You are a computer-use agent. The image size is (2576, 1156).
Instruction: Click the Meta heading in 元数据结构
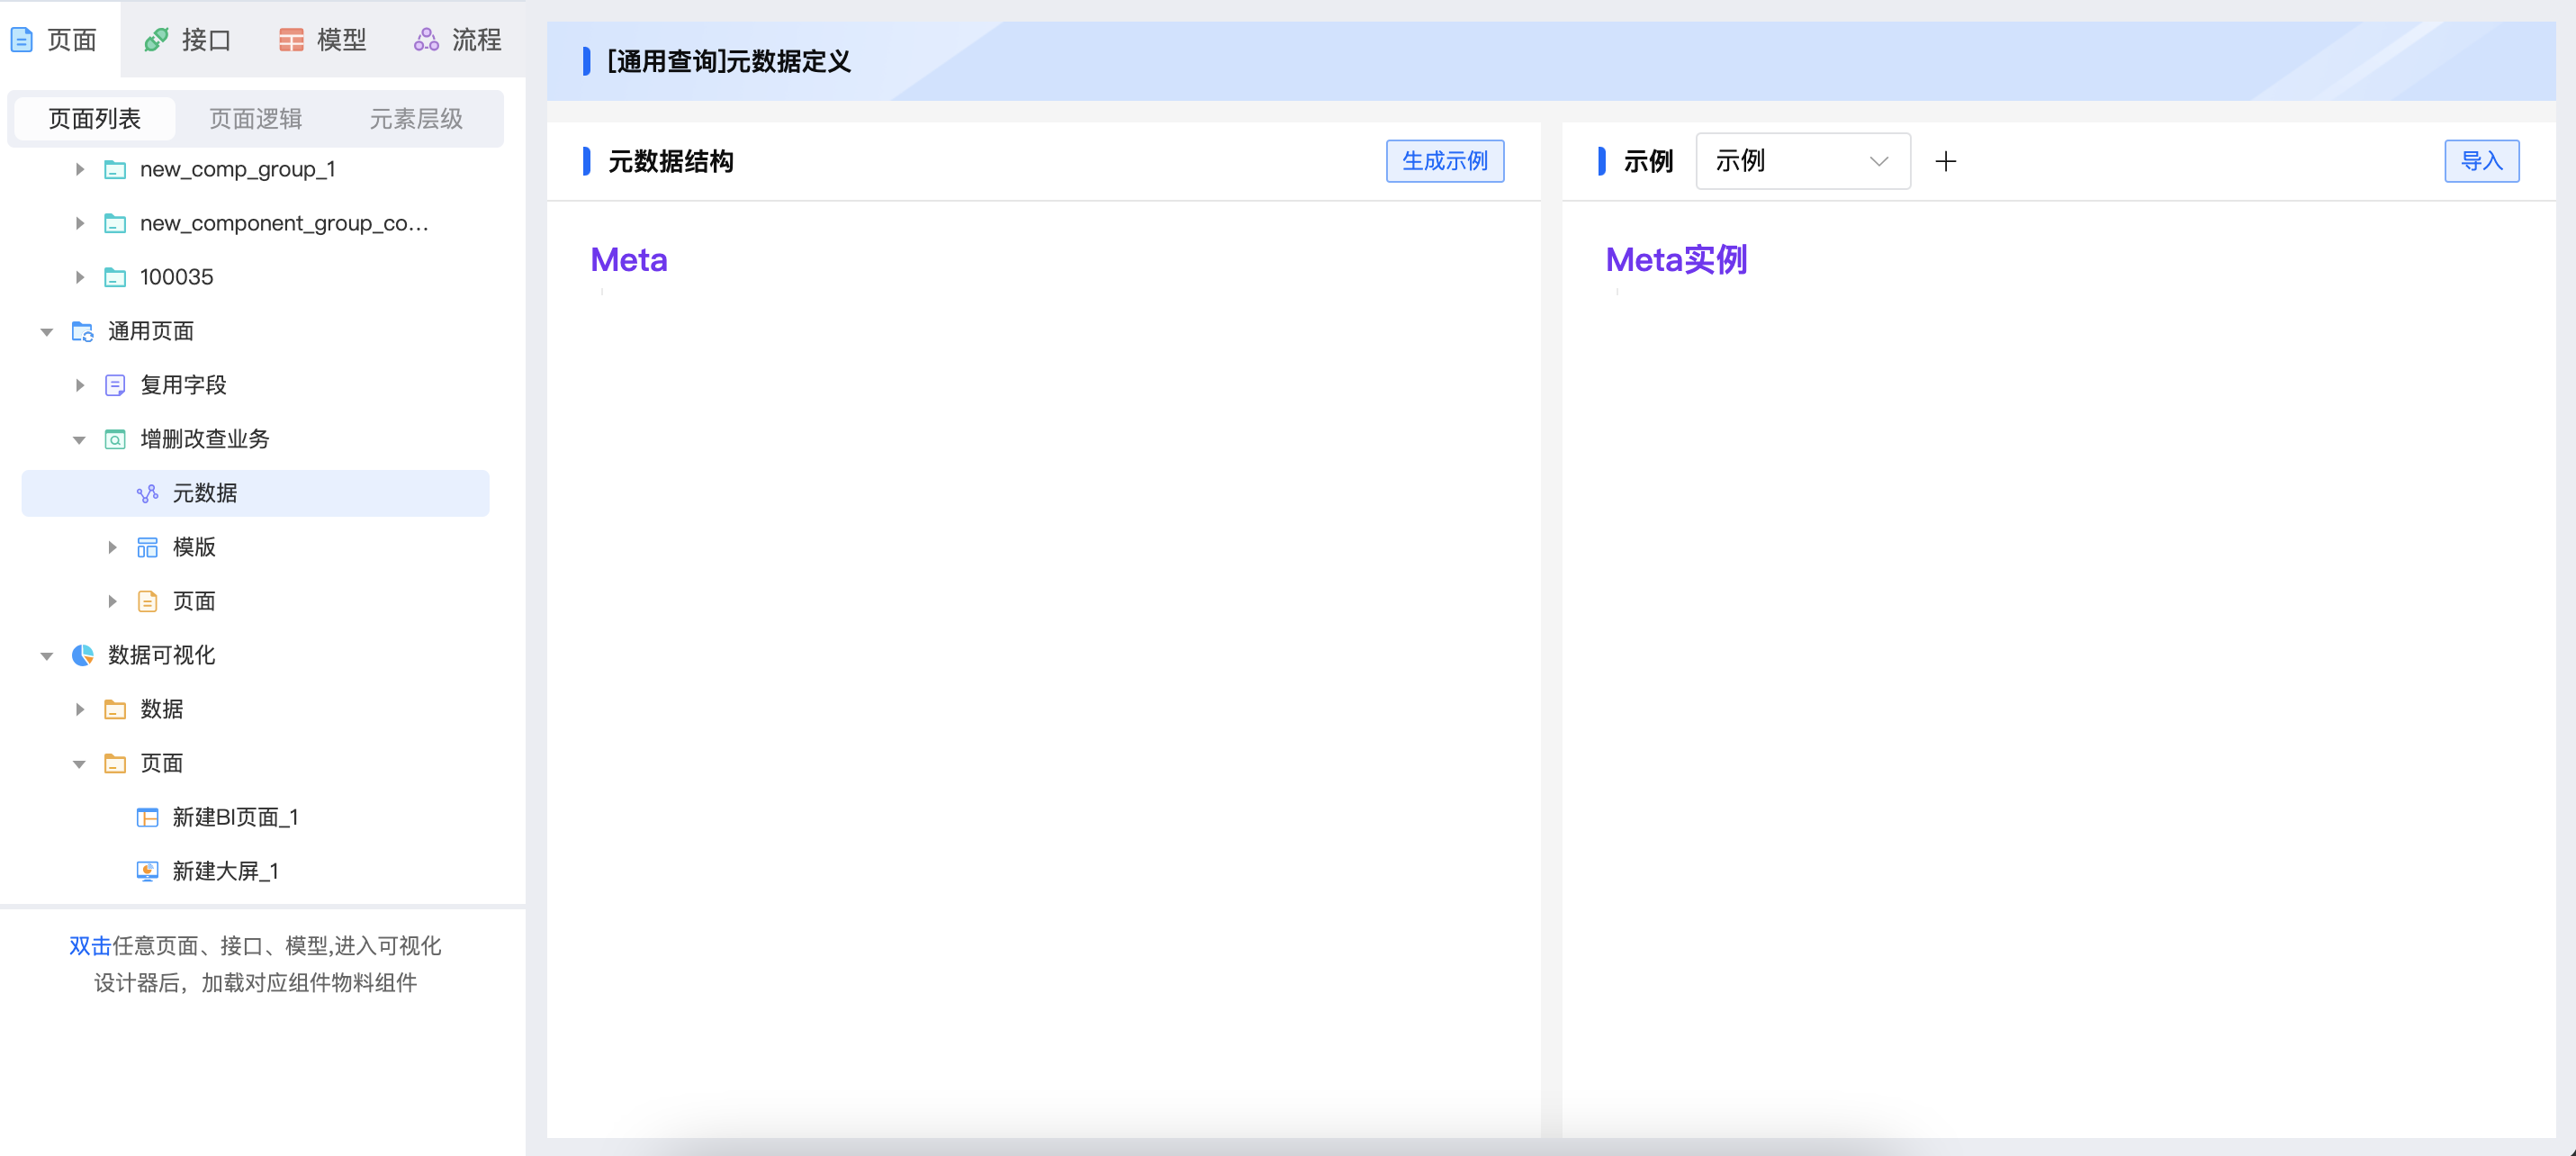point(629,260)
